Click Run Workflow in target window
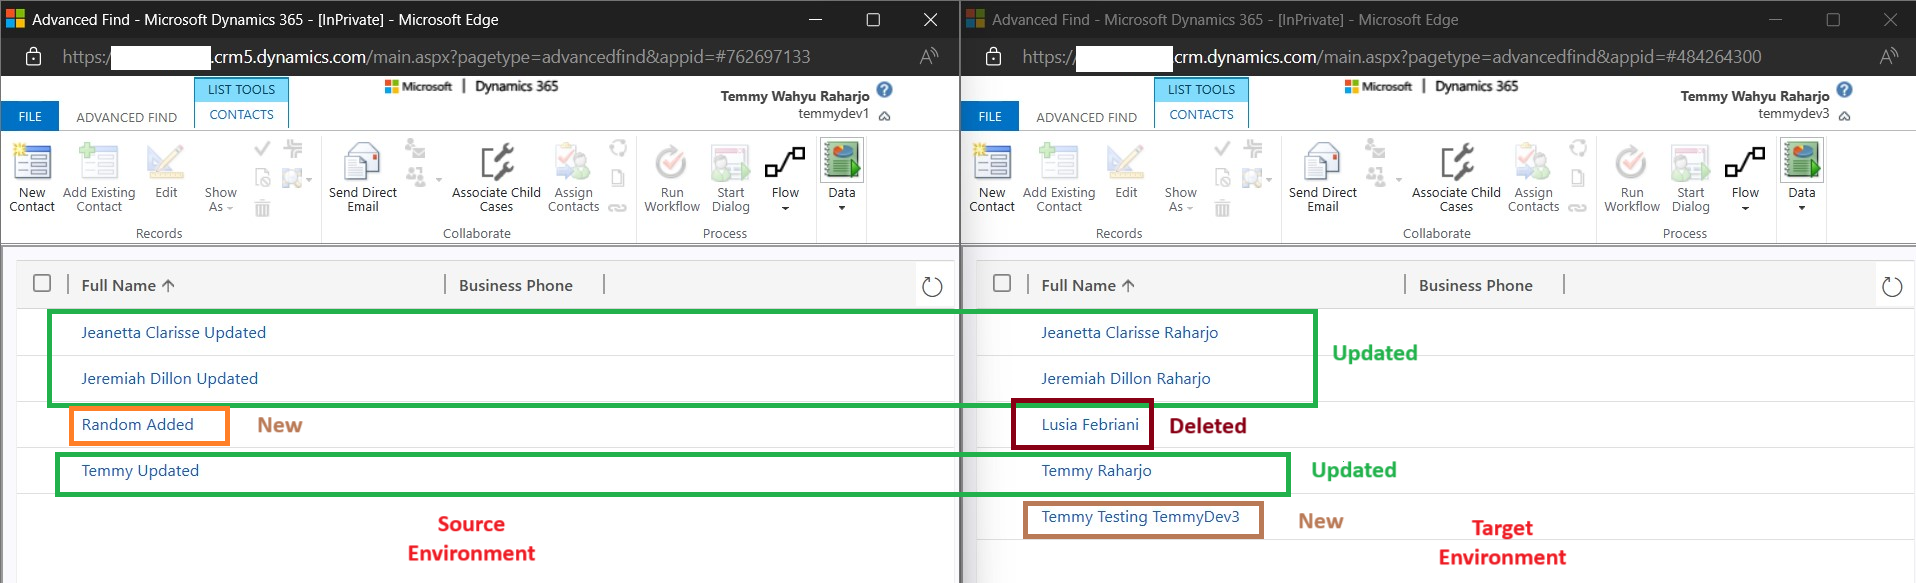 click(x=1632, y=178)
